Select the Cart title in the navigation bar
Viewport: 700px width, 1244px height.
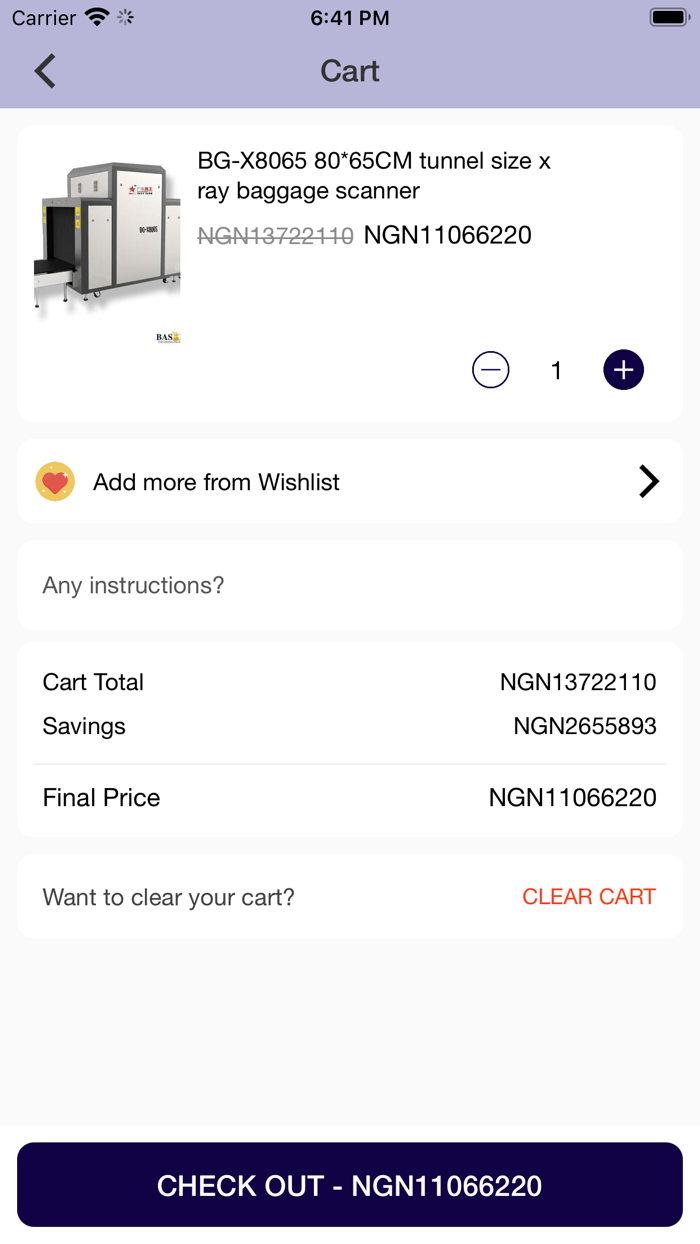(x=349, y=71)
